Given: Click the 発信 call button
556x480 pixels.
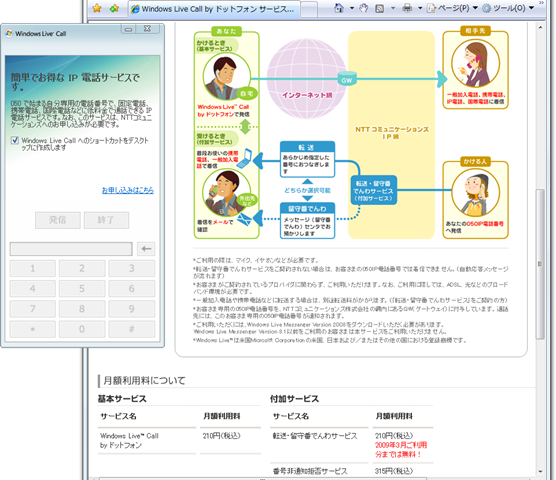Looking at the screenshot, I should click(57, 220).
